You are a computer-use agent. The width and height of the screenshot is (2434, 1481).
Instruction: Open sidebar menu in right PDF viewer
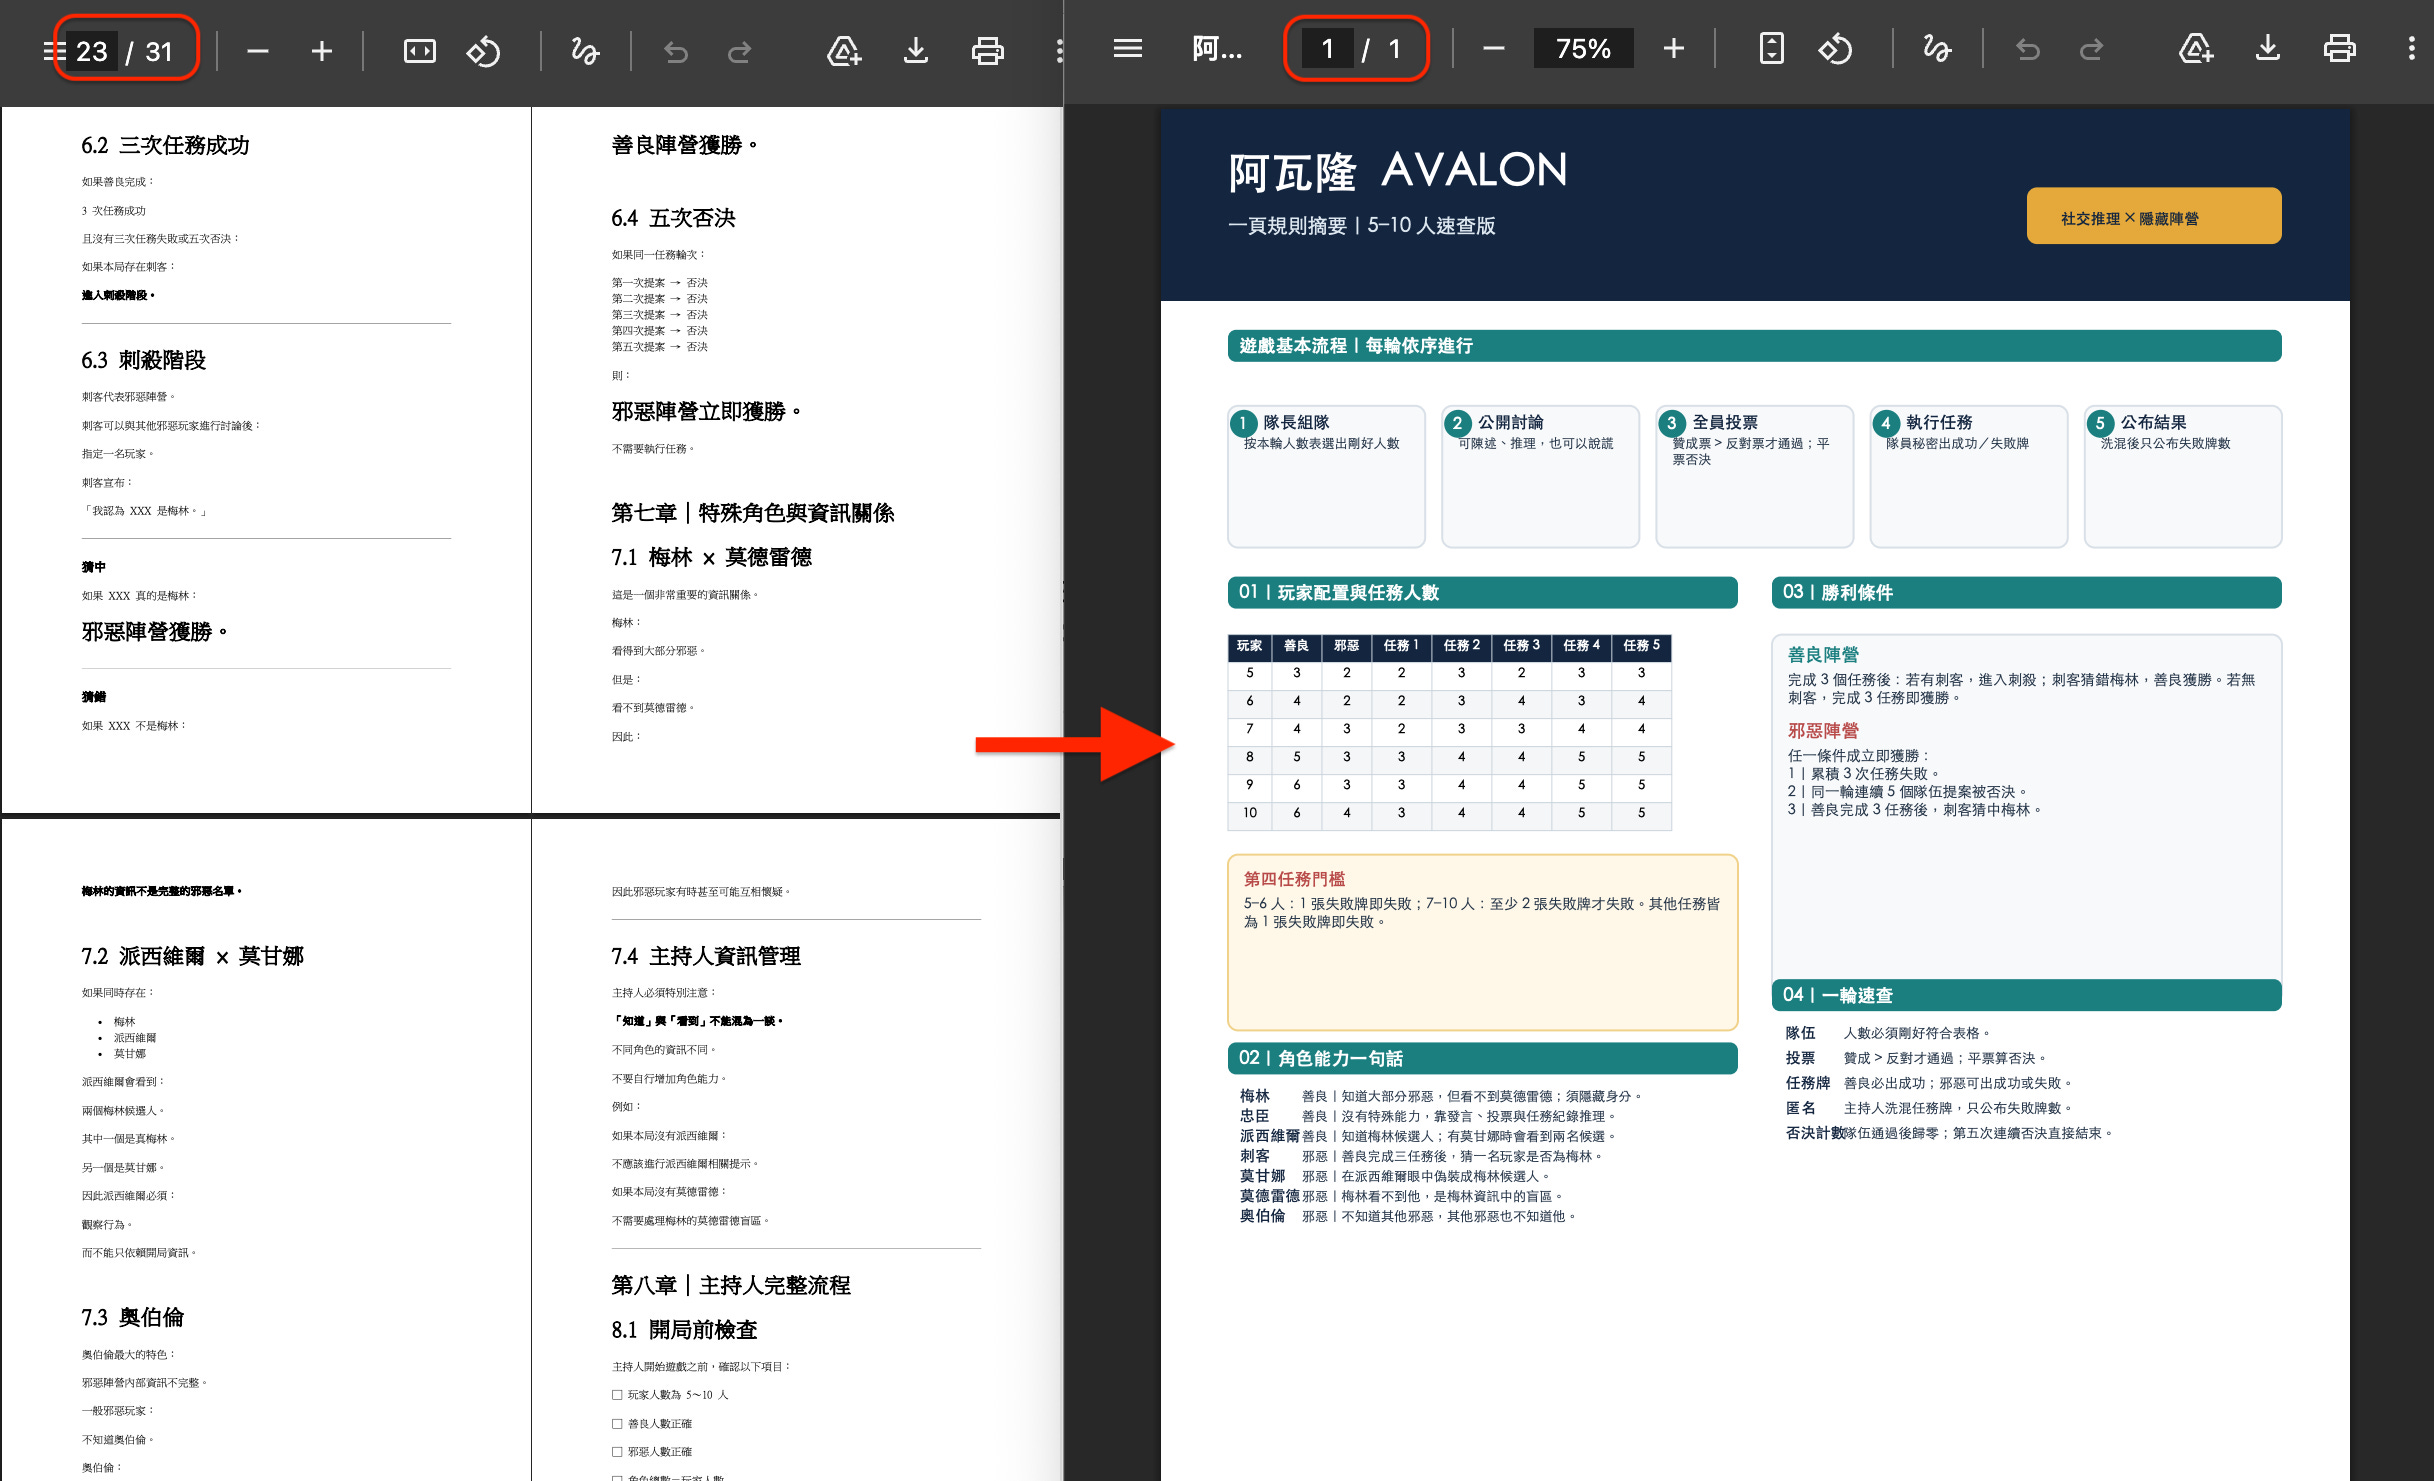click(1127, 48)
